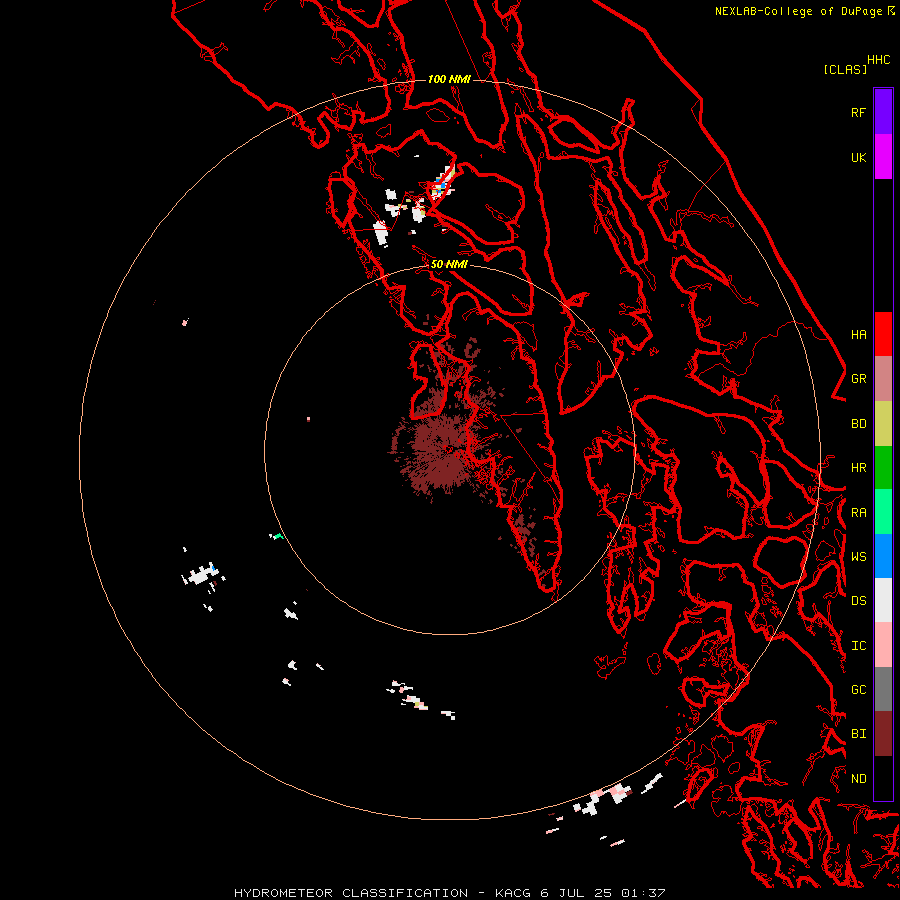Click the BD yellow legend color swatch
Image resolution: width=900 pixels, height=900 pixels.
(x=883, y=424)
